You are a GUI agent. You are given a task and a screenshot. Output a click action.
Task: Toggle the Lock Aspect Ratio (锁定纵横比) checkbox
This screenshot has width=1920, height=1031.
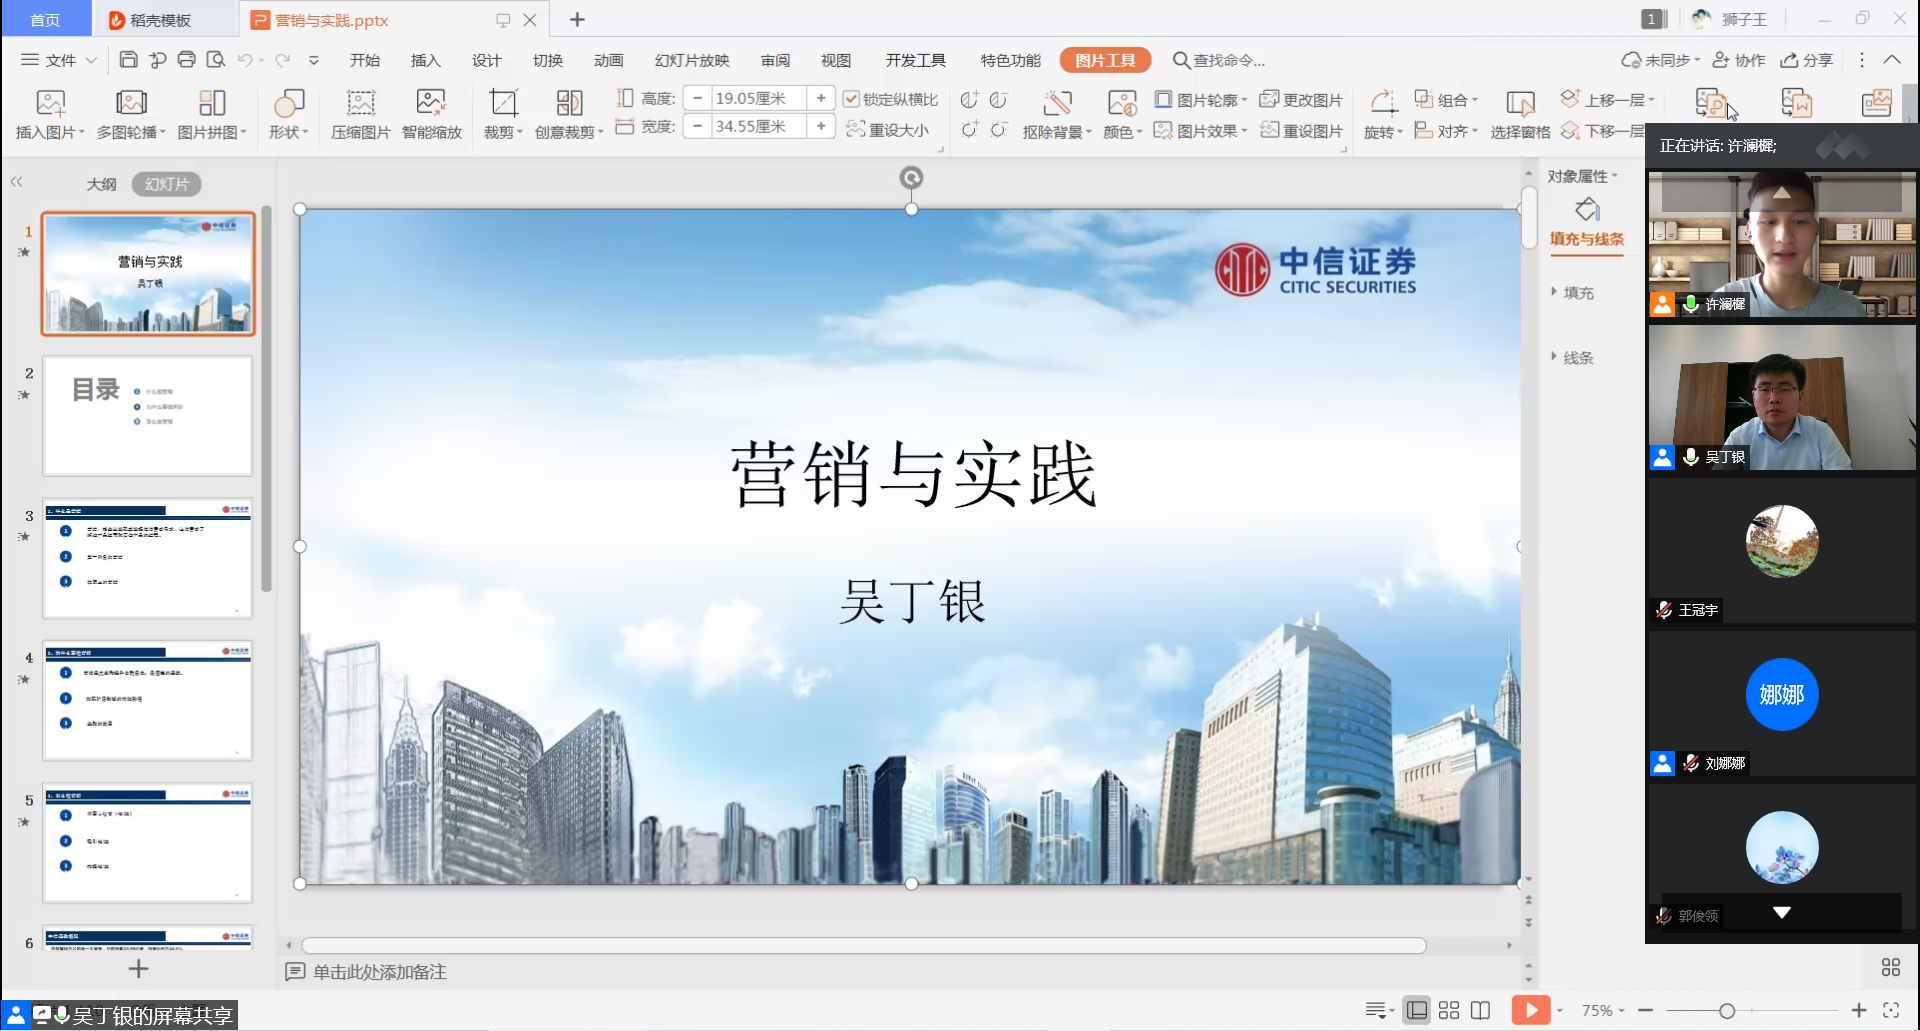(x=851, y=99)
